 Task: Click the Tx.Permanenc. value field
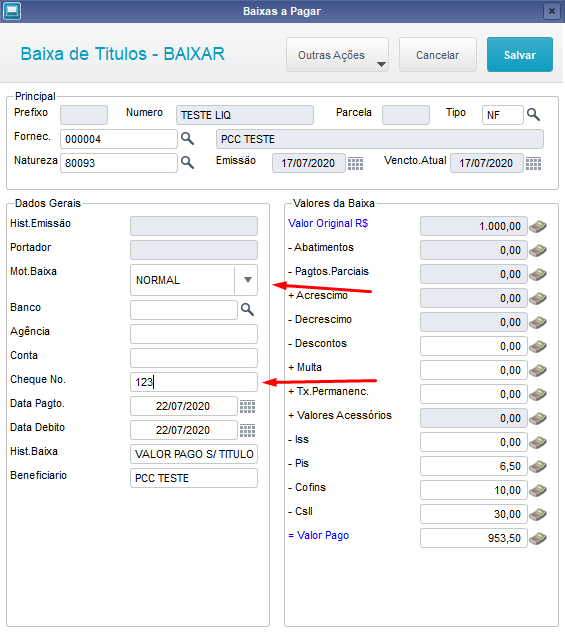click(x=474, y=394)
